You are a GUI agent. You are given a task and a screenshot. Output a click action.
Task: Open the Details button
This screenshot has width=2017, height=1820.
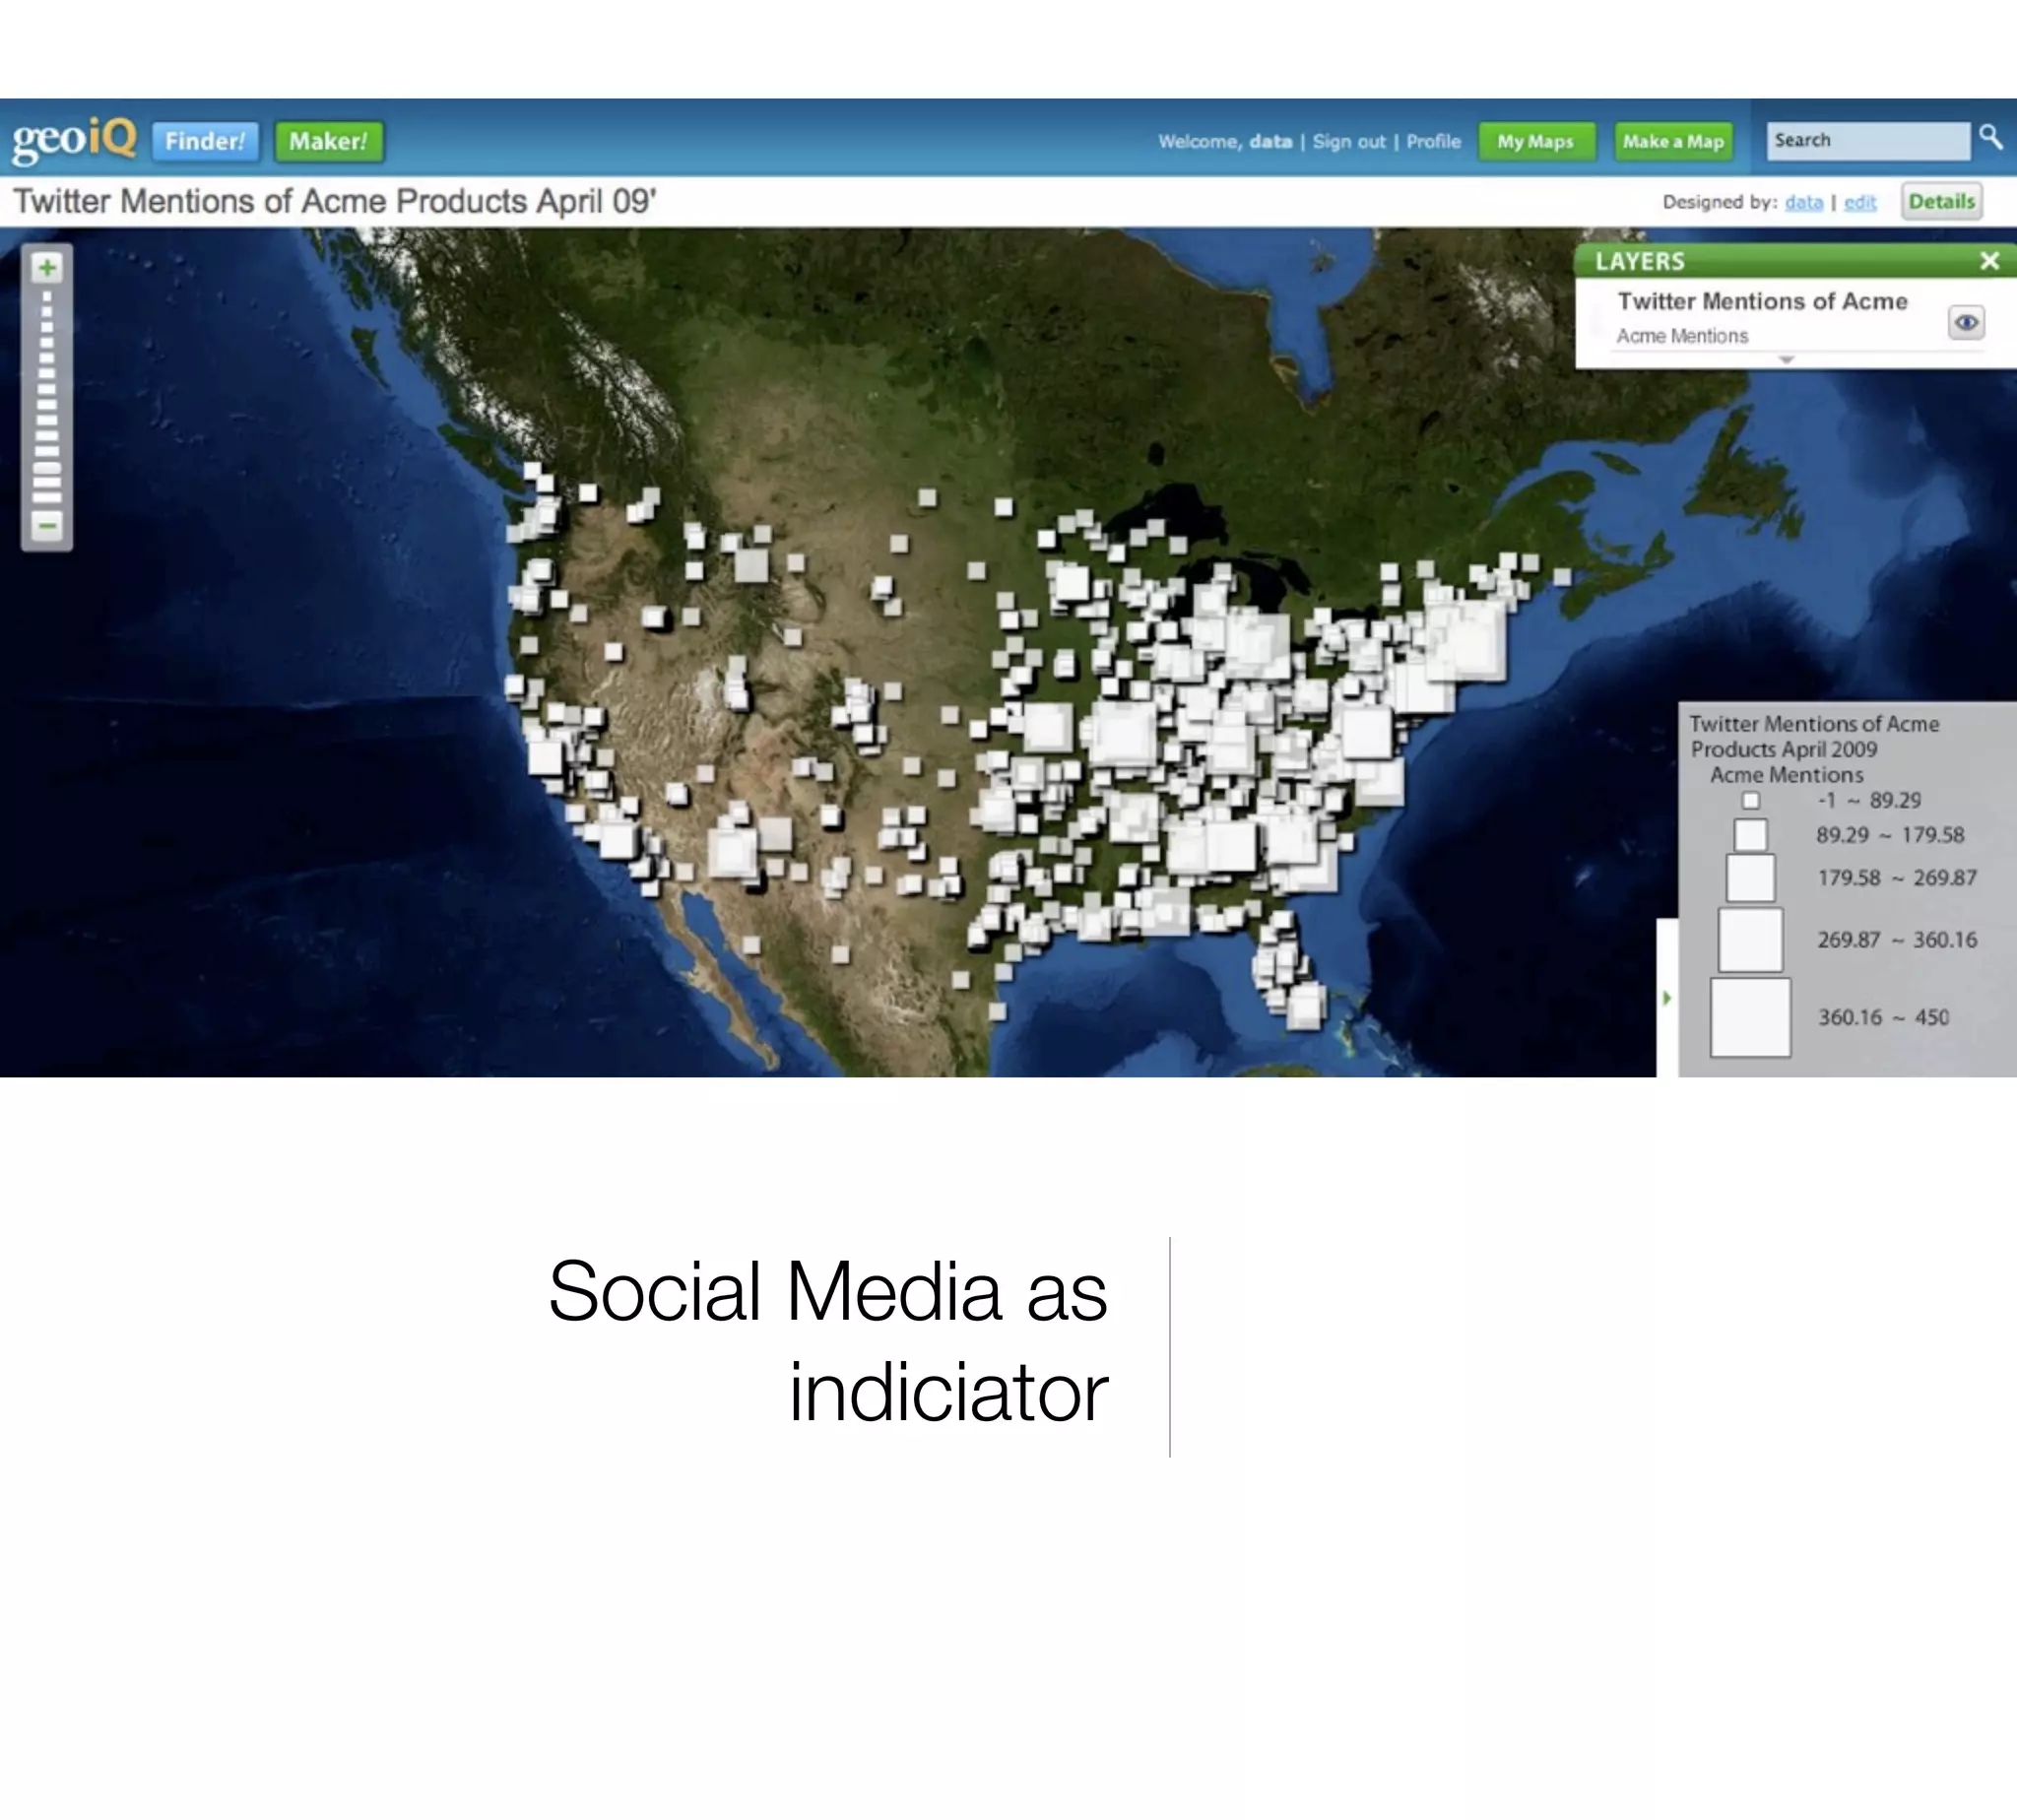coord(1941,201)
